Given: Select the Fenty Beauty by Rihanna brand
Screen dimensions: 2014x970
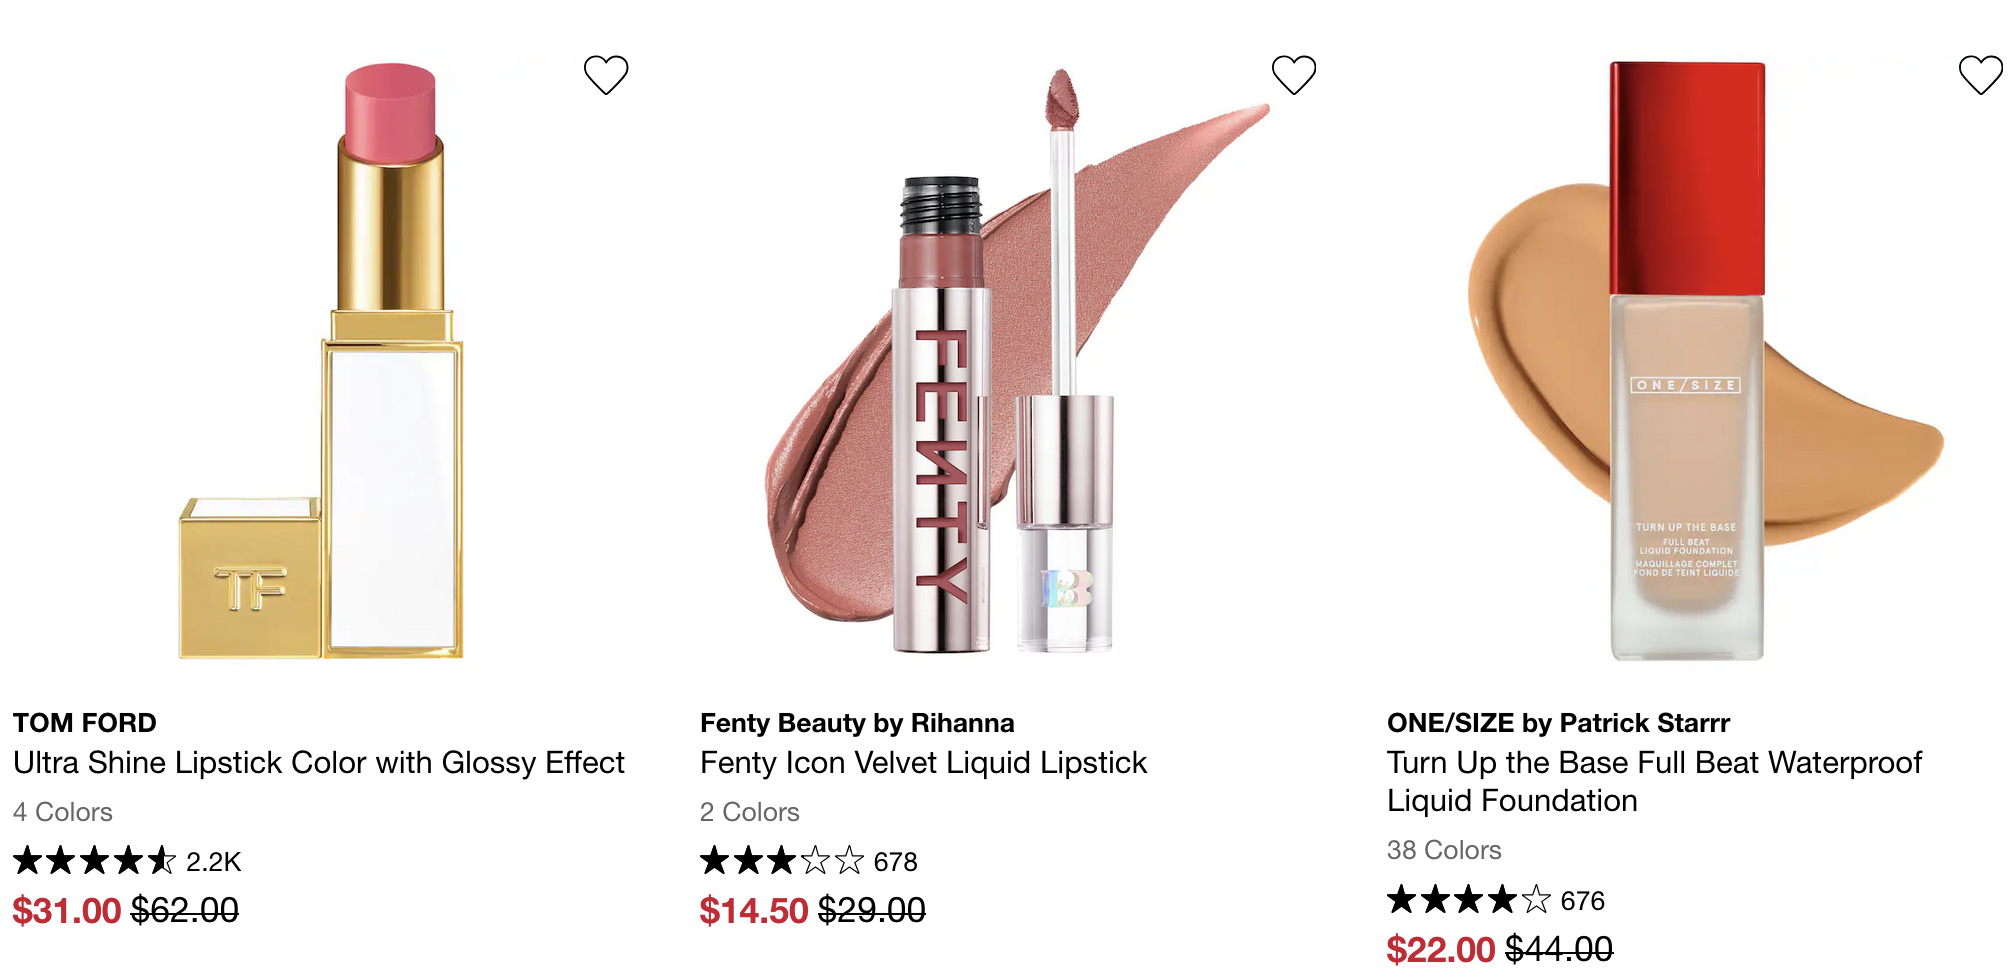Looking at the screenshot, I should 857,723.
